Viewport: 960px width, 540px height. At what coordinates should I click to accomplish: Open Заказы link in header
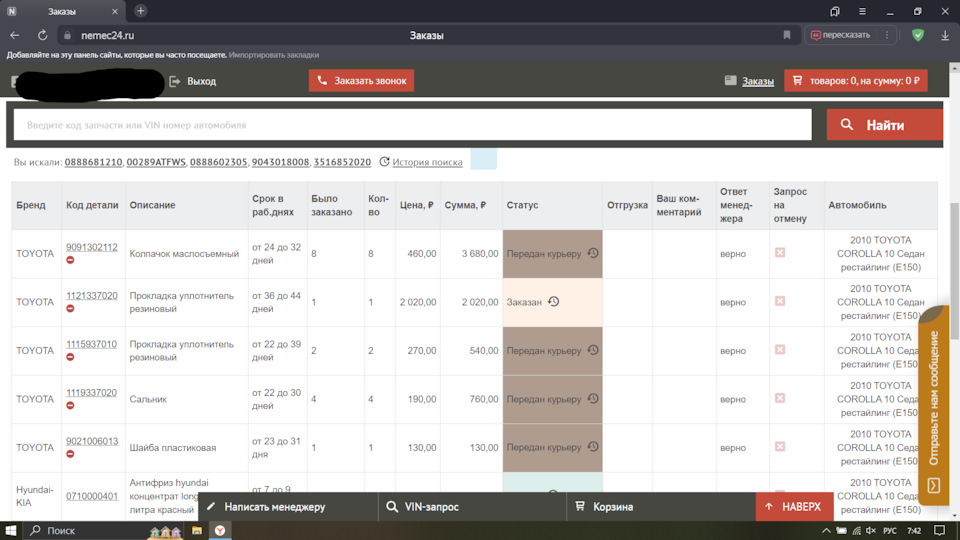(x=758, y=81)
